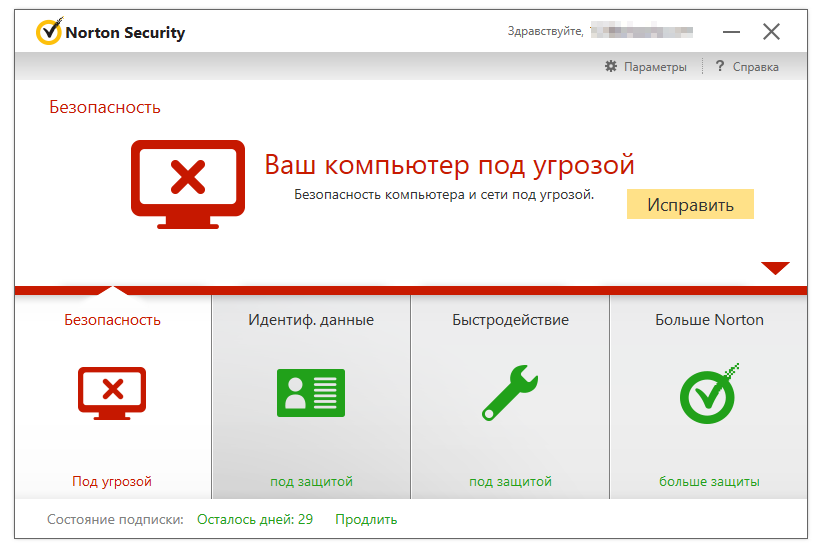Image resolution: width=826 pixels, height=551 pixels.
Task: Click под защитой under Идентиф. данные
Action: 311,481
